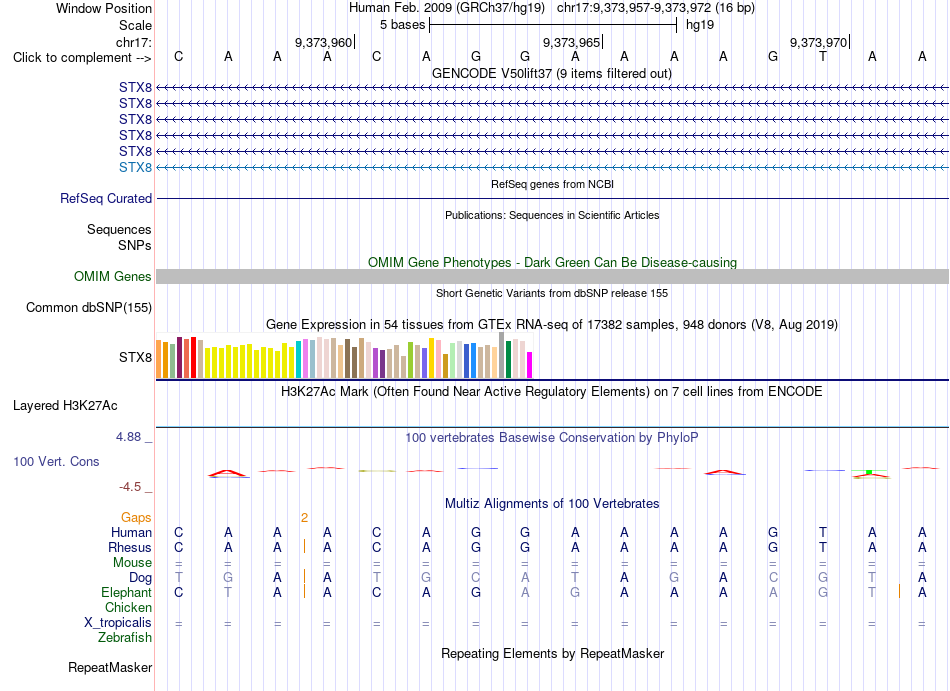Image resolution: width=950 pixels, height=691 pixels.
Task: Select the 'Mouse' species label
Action: [132, 563]
